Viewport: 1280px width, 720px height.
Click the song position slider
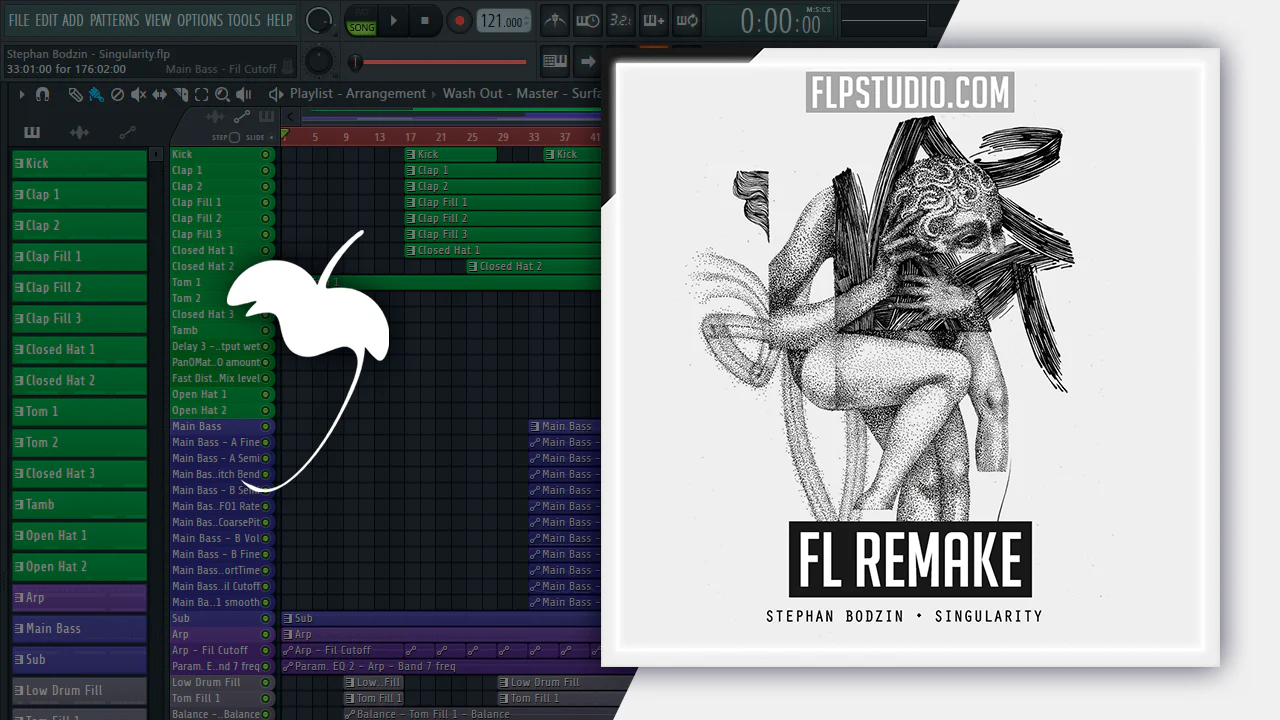[x=438, y=62]
